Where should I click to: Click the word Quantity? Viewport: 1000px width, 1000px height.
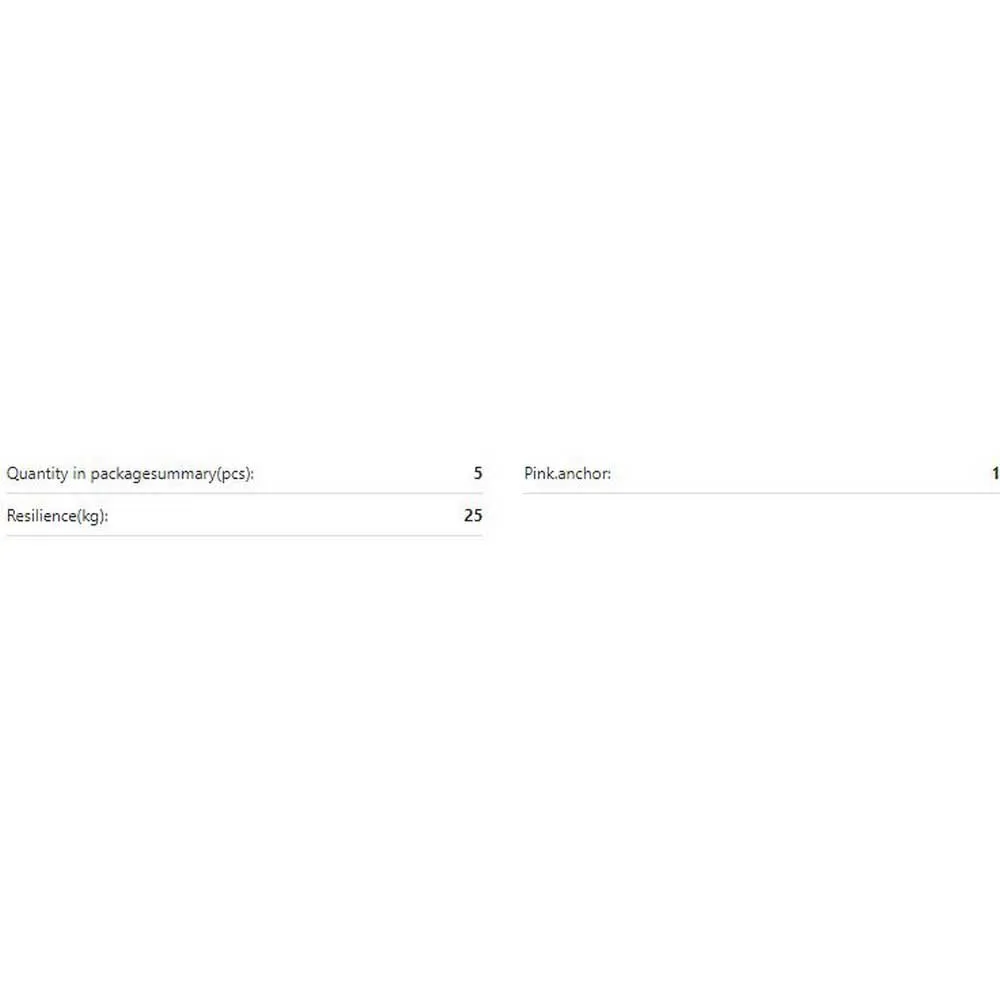click(37, 474)
